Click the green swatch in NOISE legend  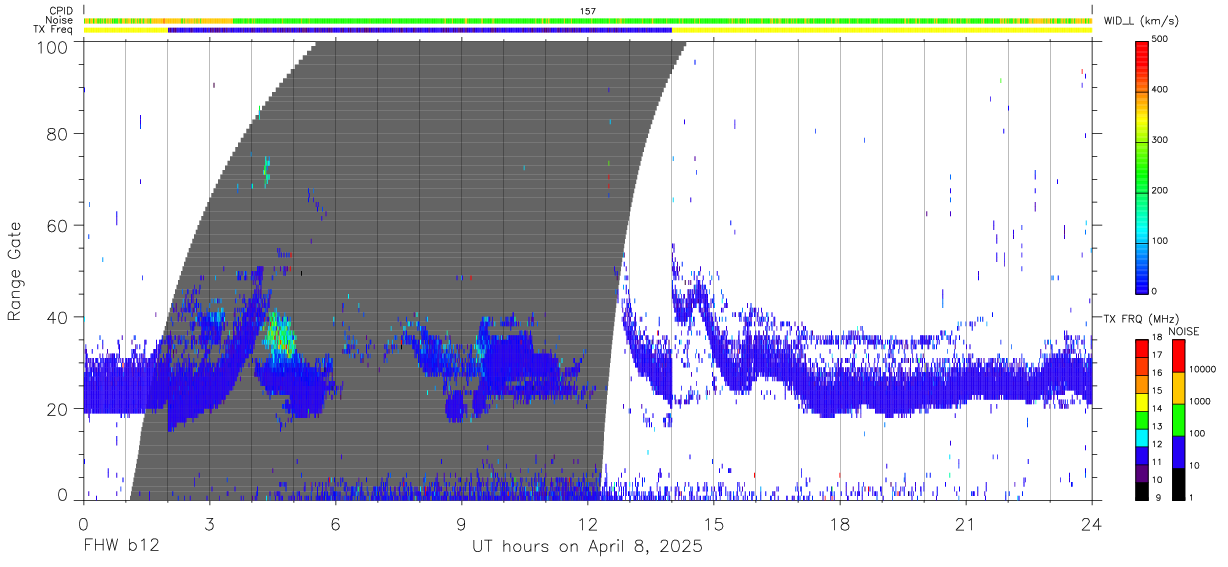(x=1178, y=420)
